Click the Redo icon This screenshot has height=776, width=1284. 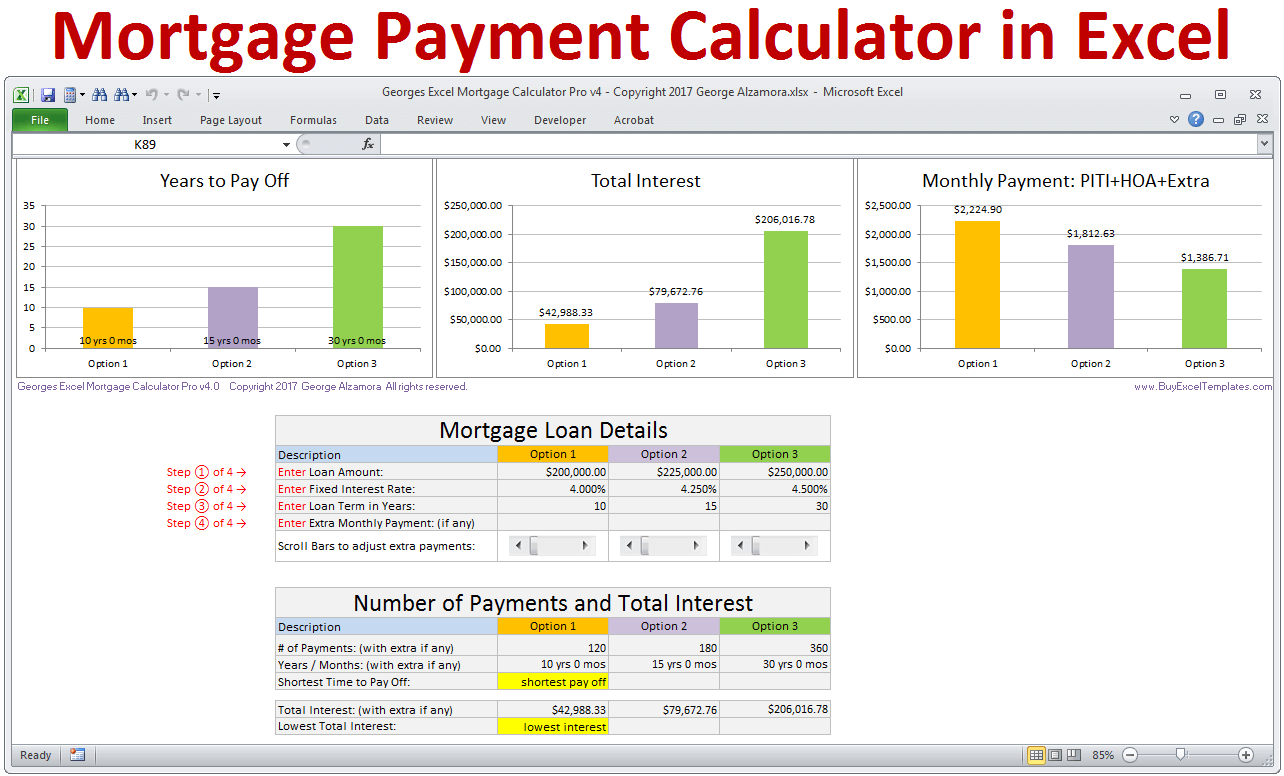[x=183, y=93]
